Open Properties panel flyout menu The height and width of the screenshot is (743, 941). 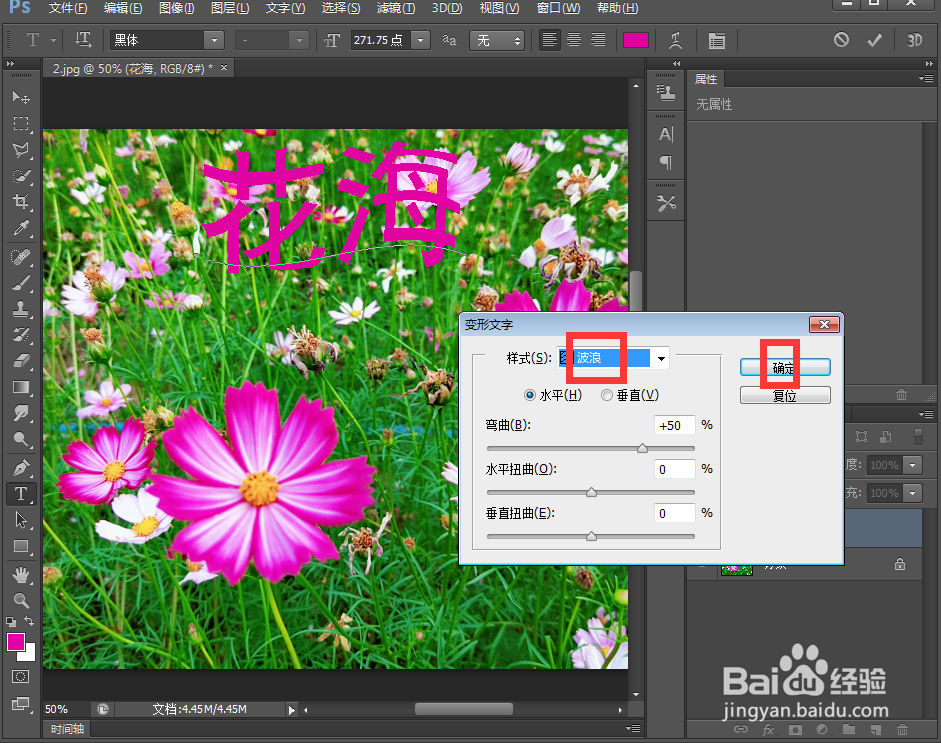926,79
